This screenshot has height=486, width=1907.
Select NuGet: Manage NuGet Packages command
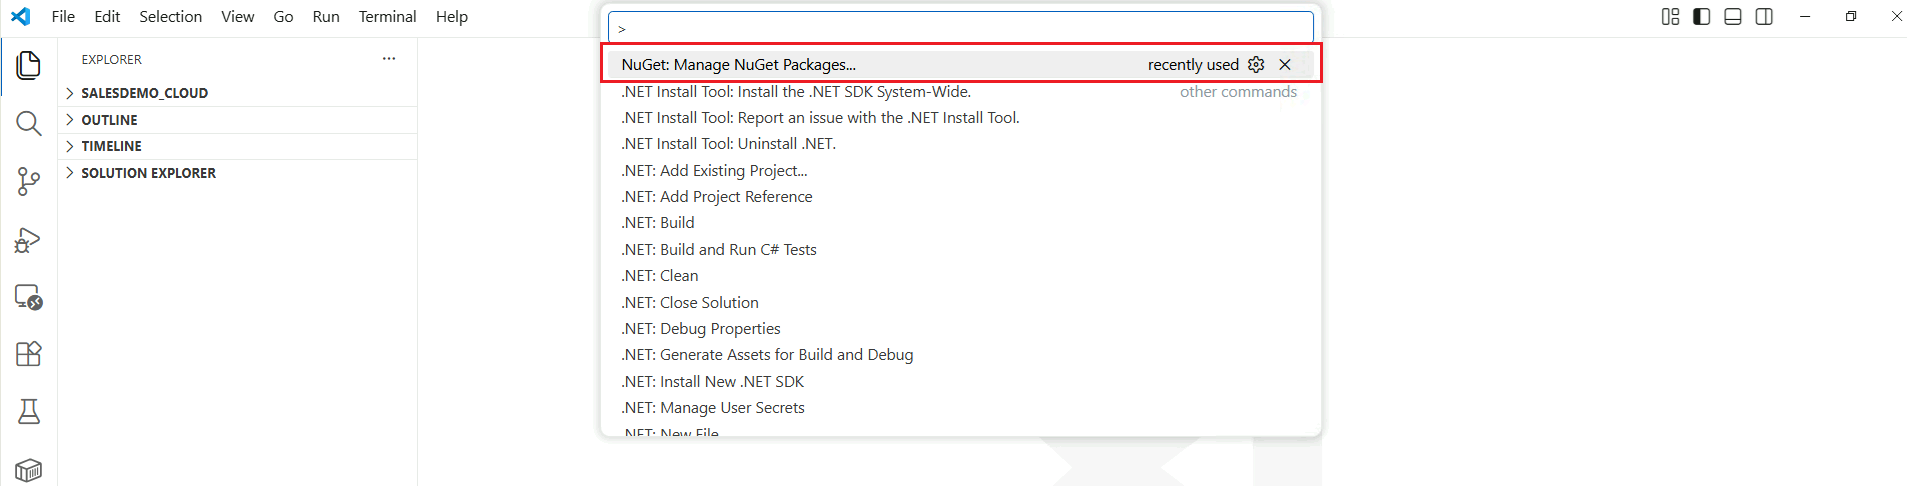click(x=738, y=65)
